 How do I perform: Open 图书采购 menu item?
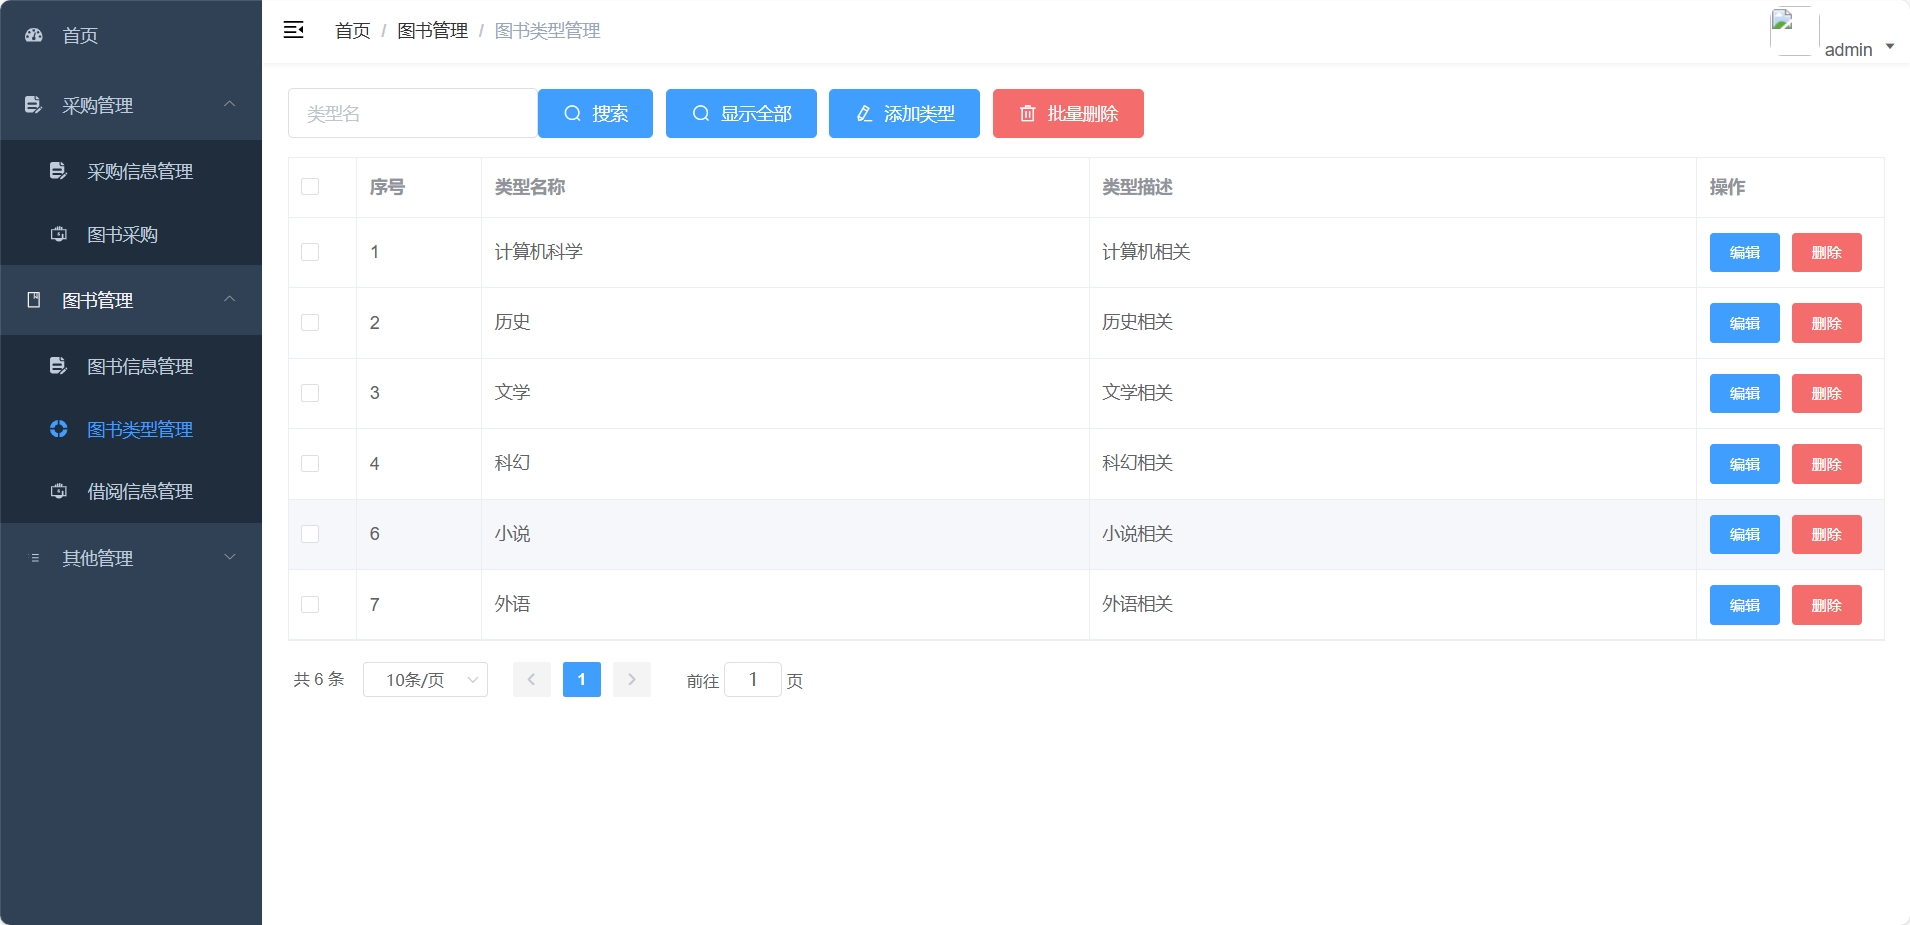pos(131,234)
